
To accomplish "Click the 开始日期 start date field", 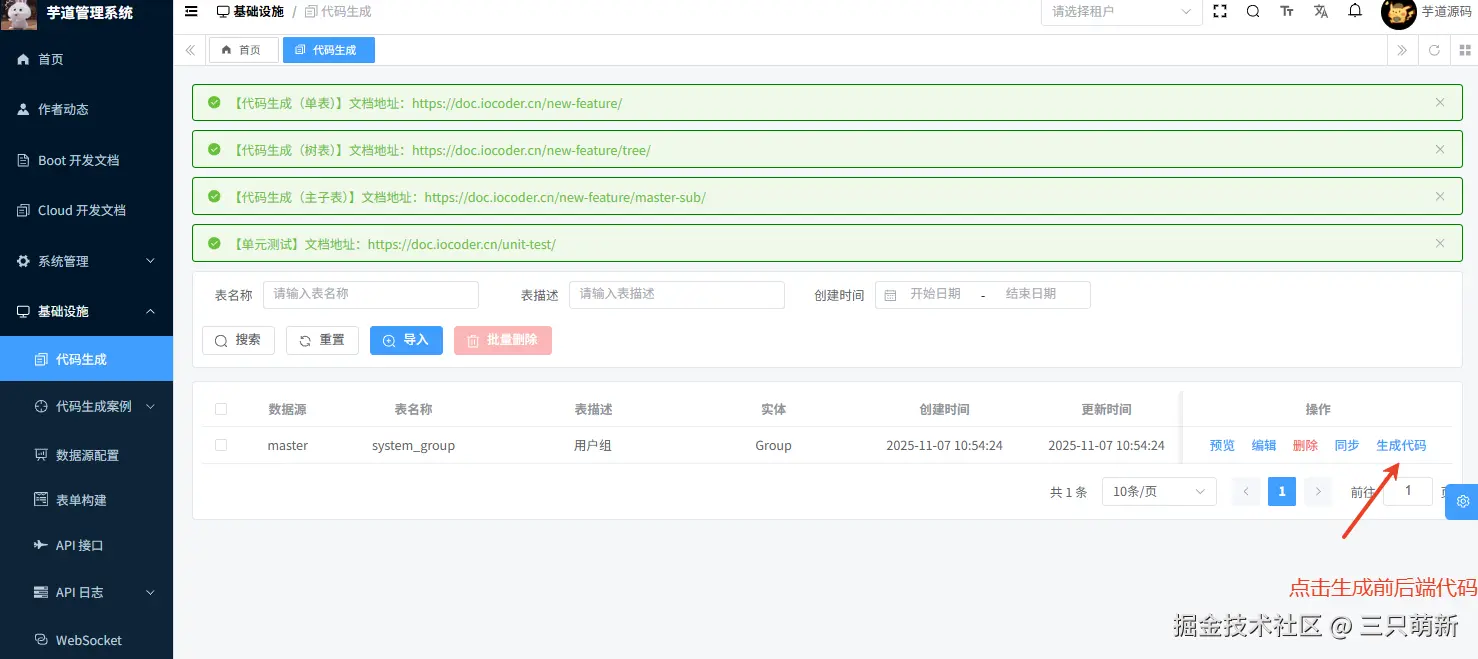I will (935, 294).
